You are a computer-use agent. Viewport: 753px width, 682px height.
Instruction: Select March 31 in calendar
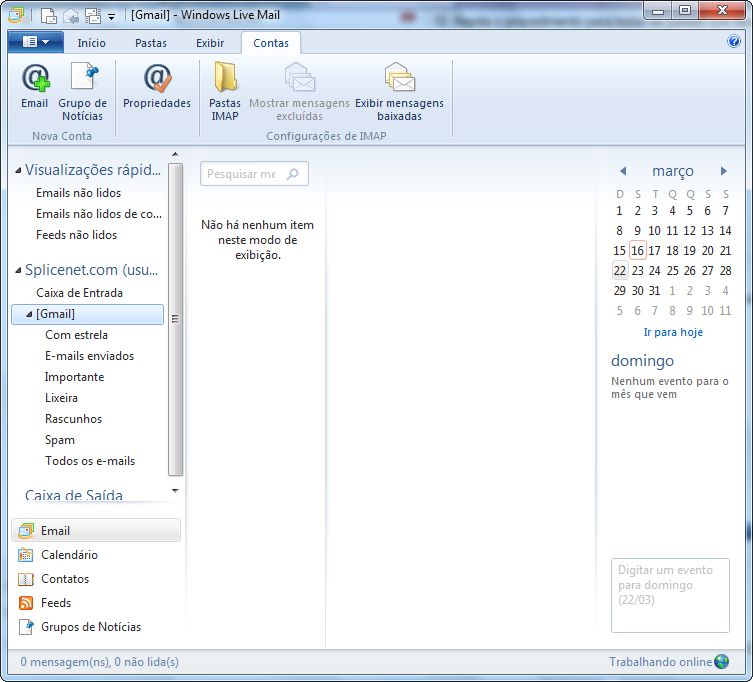(x=655, y=291)
